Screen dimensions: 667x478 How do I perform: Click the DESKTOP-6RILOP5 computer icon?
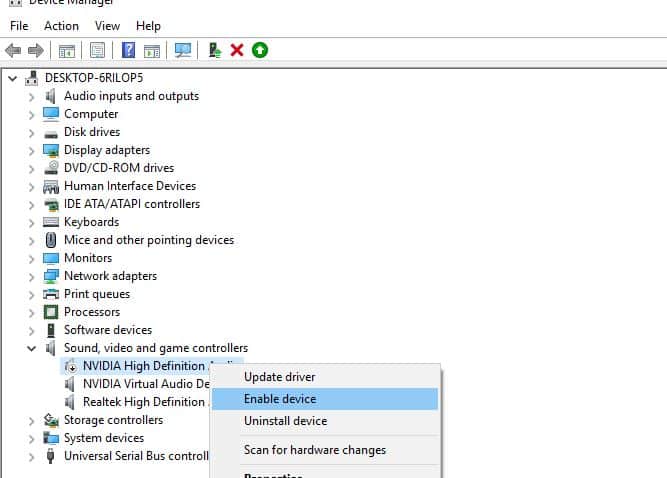31,78
